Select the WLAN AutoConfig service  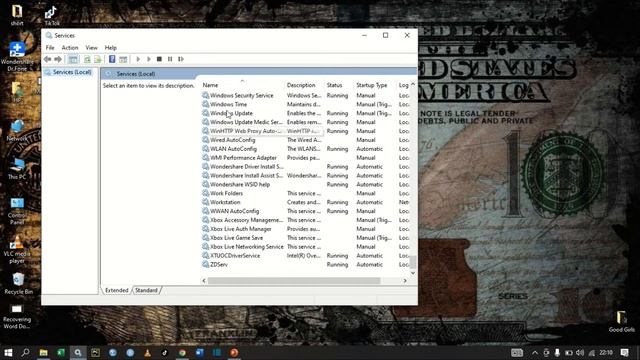click(x=305, y=149)
